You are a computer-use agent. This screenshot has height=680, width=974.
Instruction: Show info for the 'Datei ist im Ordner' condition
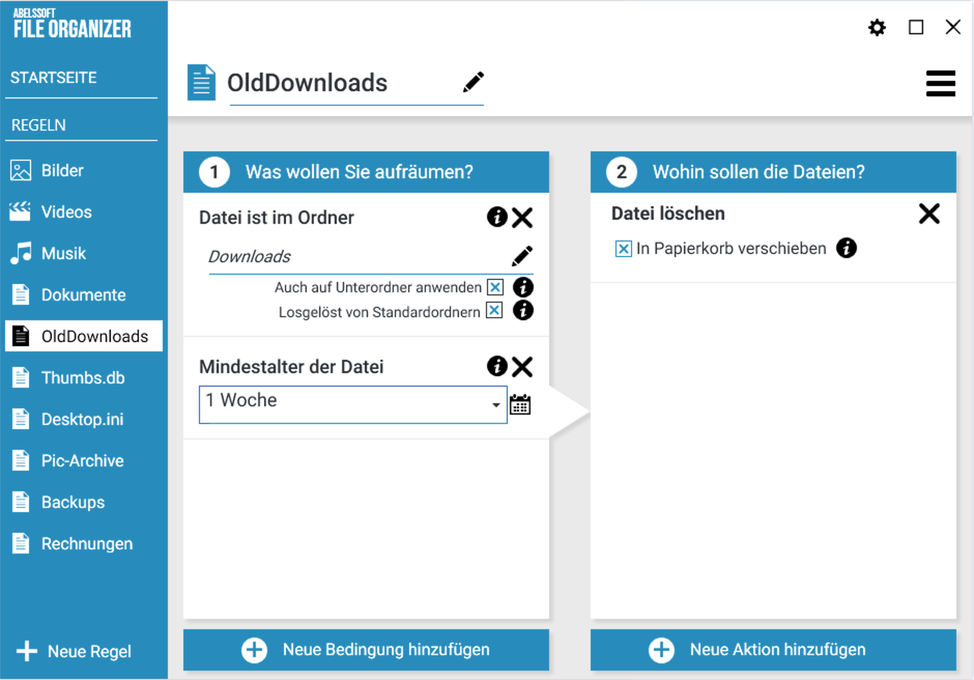click(497, 217)
